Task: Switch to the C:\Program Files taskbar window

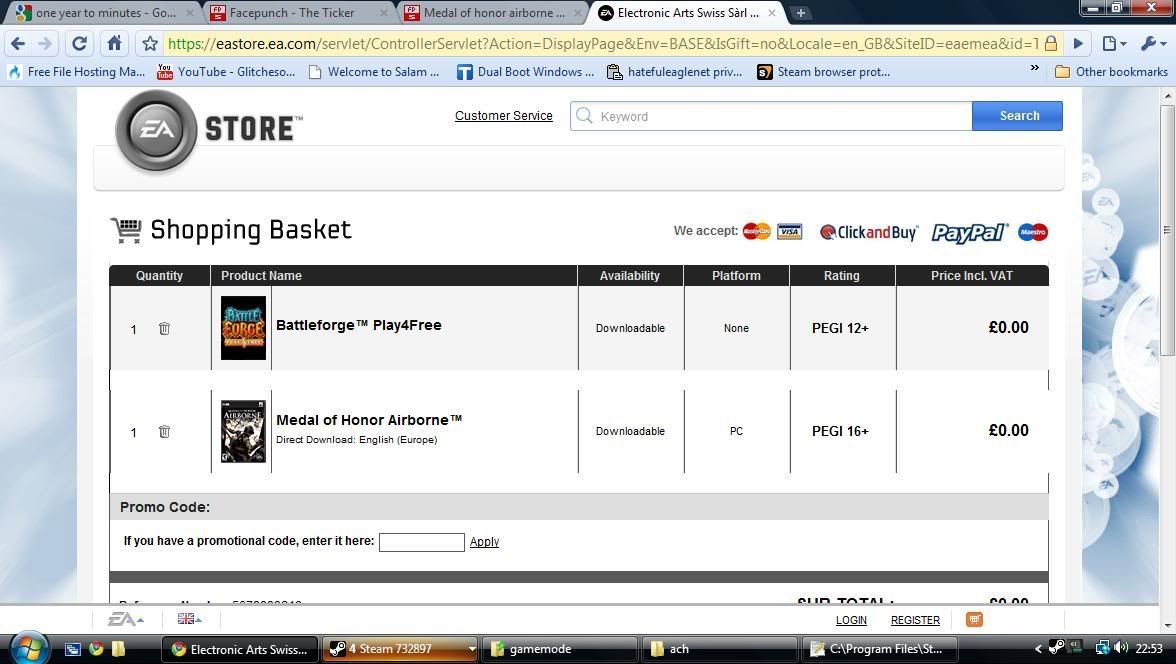Action: point(878,649)
